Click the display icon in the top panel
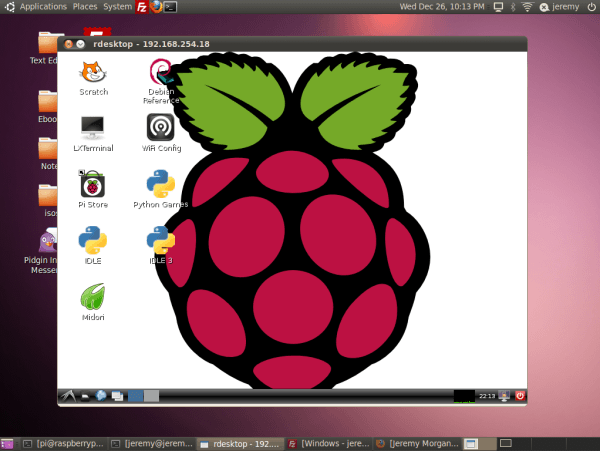This screenshot has width=600, height=451. [498, 7]
